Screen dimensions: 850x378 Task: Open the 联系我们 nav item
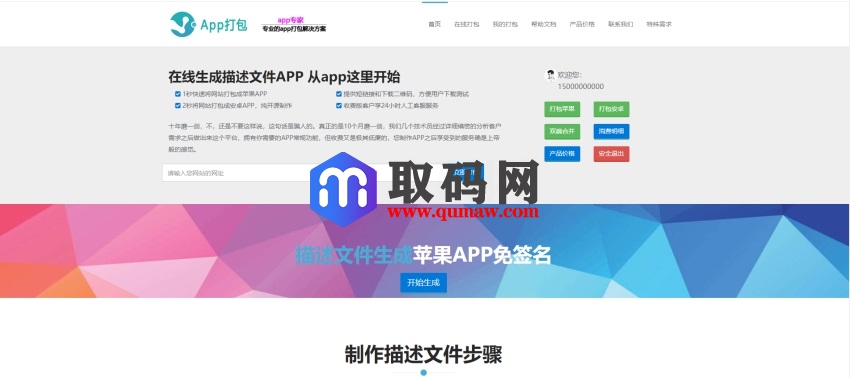tap(620, 24)
